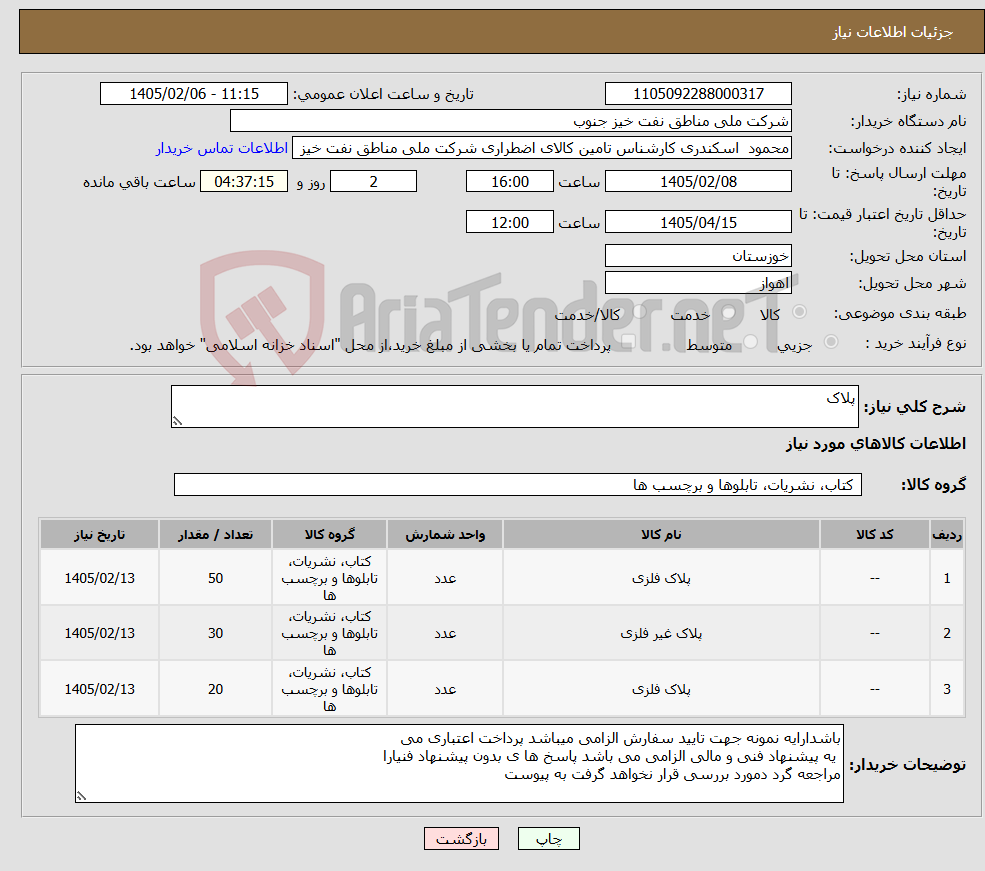Click quantity 20 in row 3
This screenshot has height=871, width=985.
point(215,690)
